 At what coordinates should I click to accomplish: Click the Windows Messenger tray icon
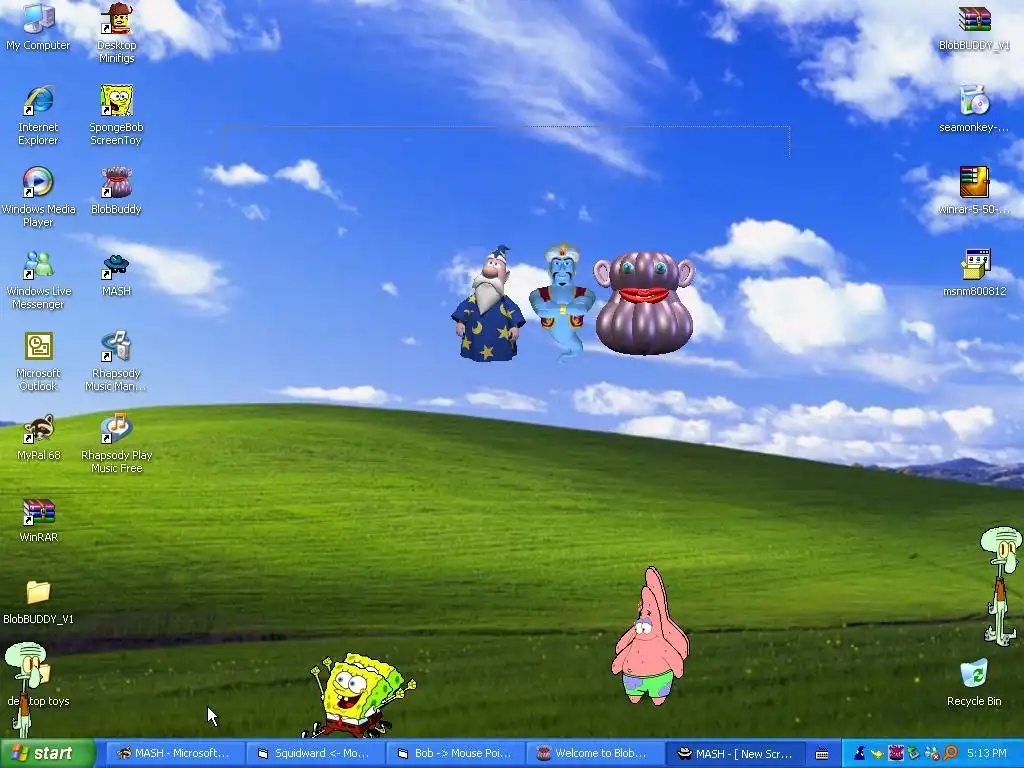pos(931,754)
